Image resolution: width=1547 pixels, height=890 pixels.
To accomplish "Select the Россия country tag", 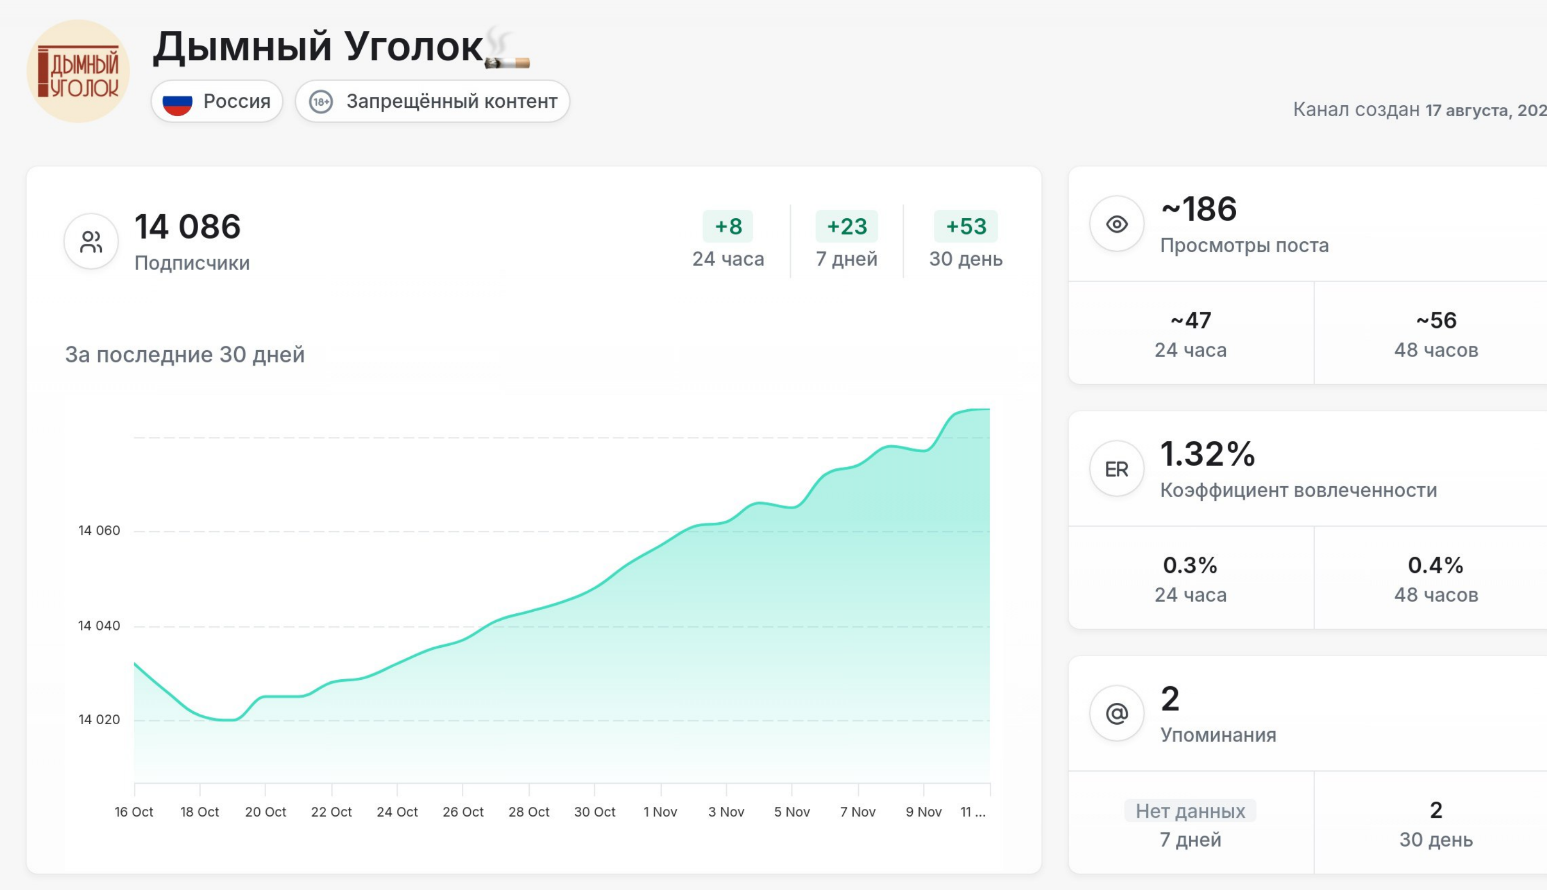I will (x=218, y=102).
